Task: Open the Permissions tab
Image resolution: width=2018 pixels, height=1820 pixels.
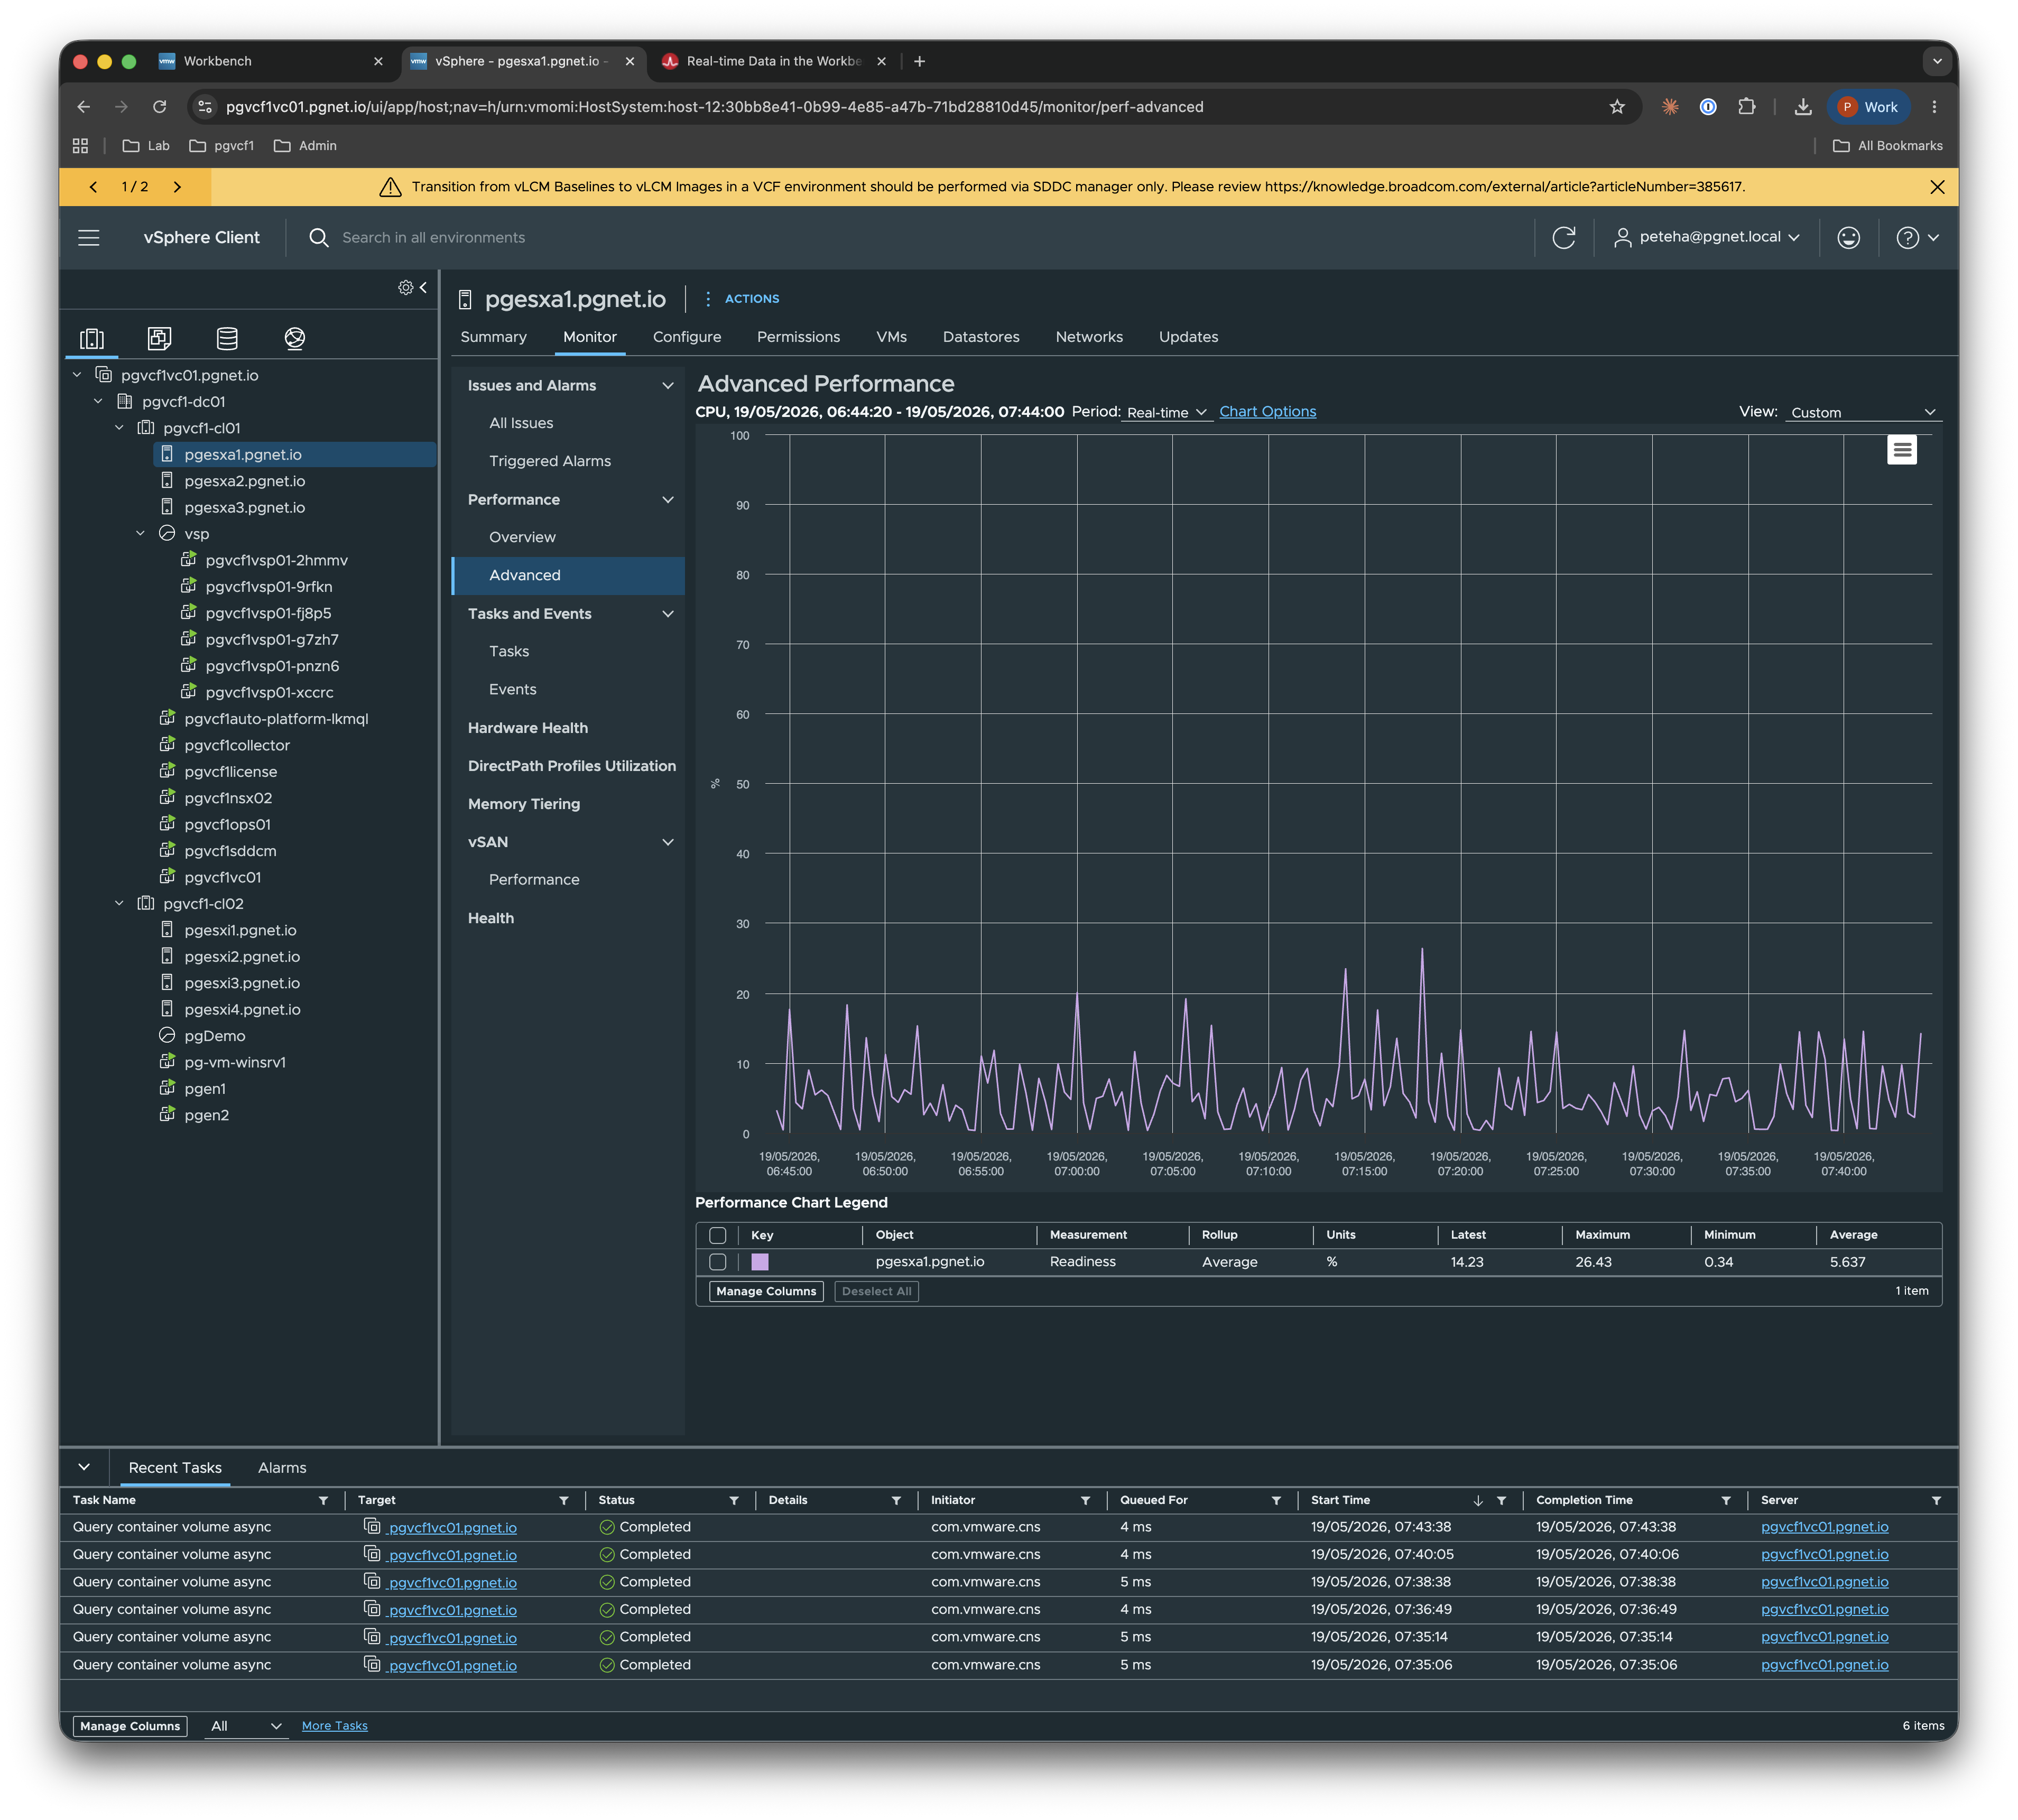Action: coord(798,337)
